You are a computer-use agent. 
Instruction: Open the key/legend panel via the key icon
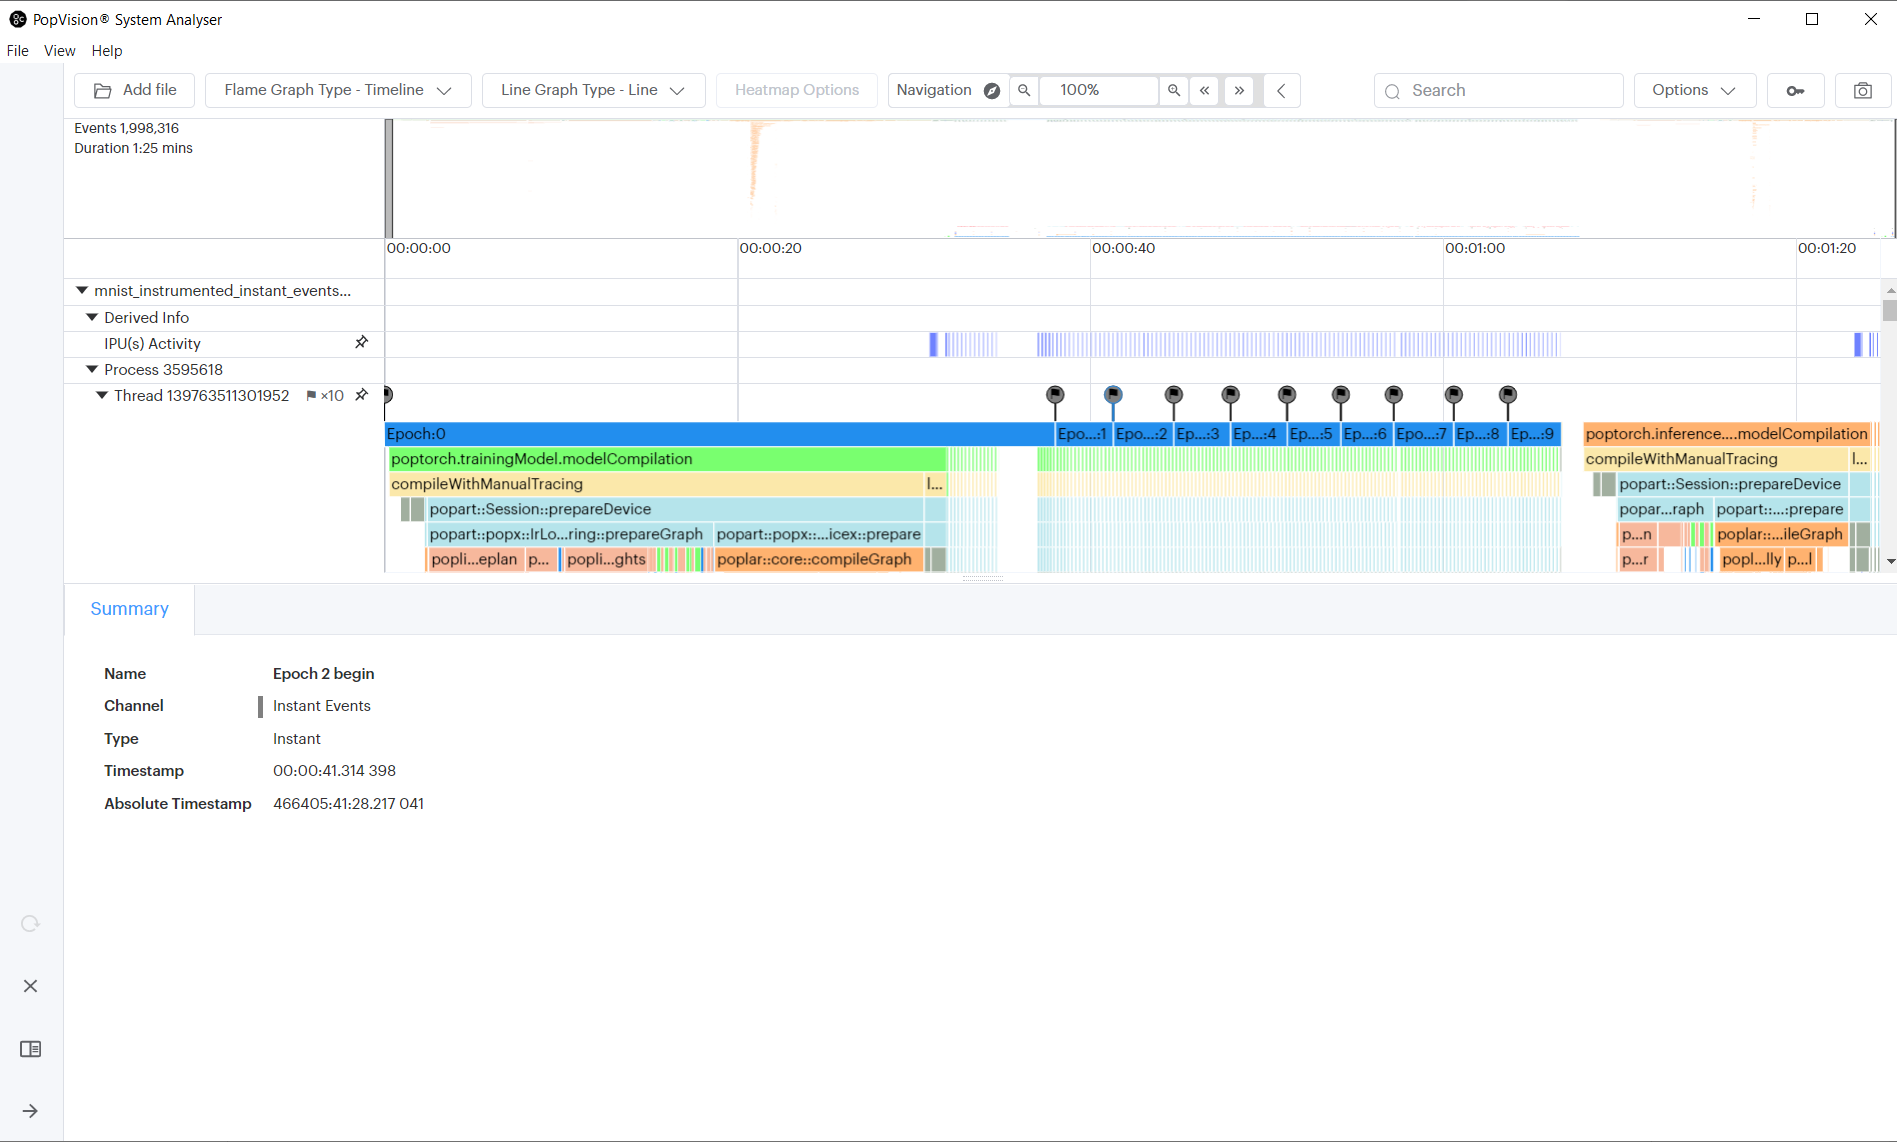[1796, 90]
